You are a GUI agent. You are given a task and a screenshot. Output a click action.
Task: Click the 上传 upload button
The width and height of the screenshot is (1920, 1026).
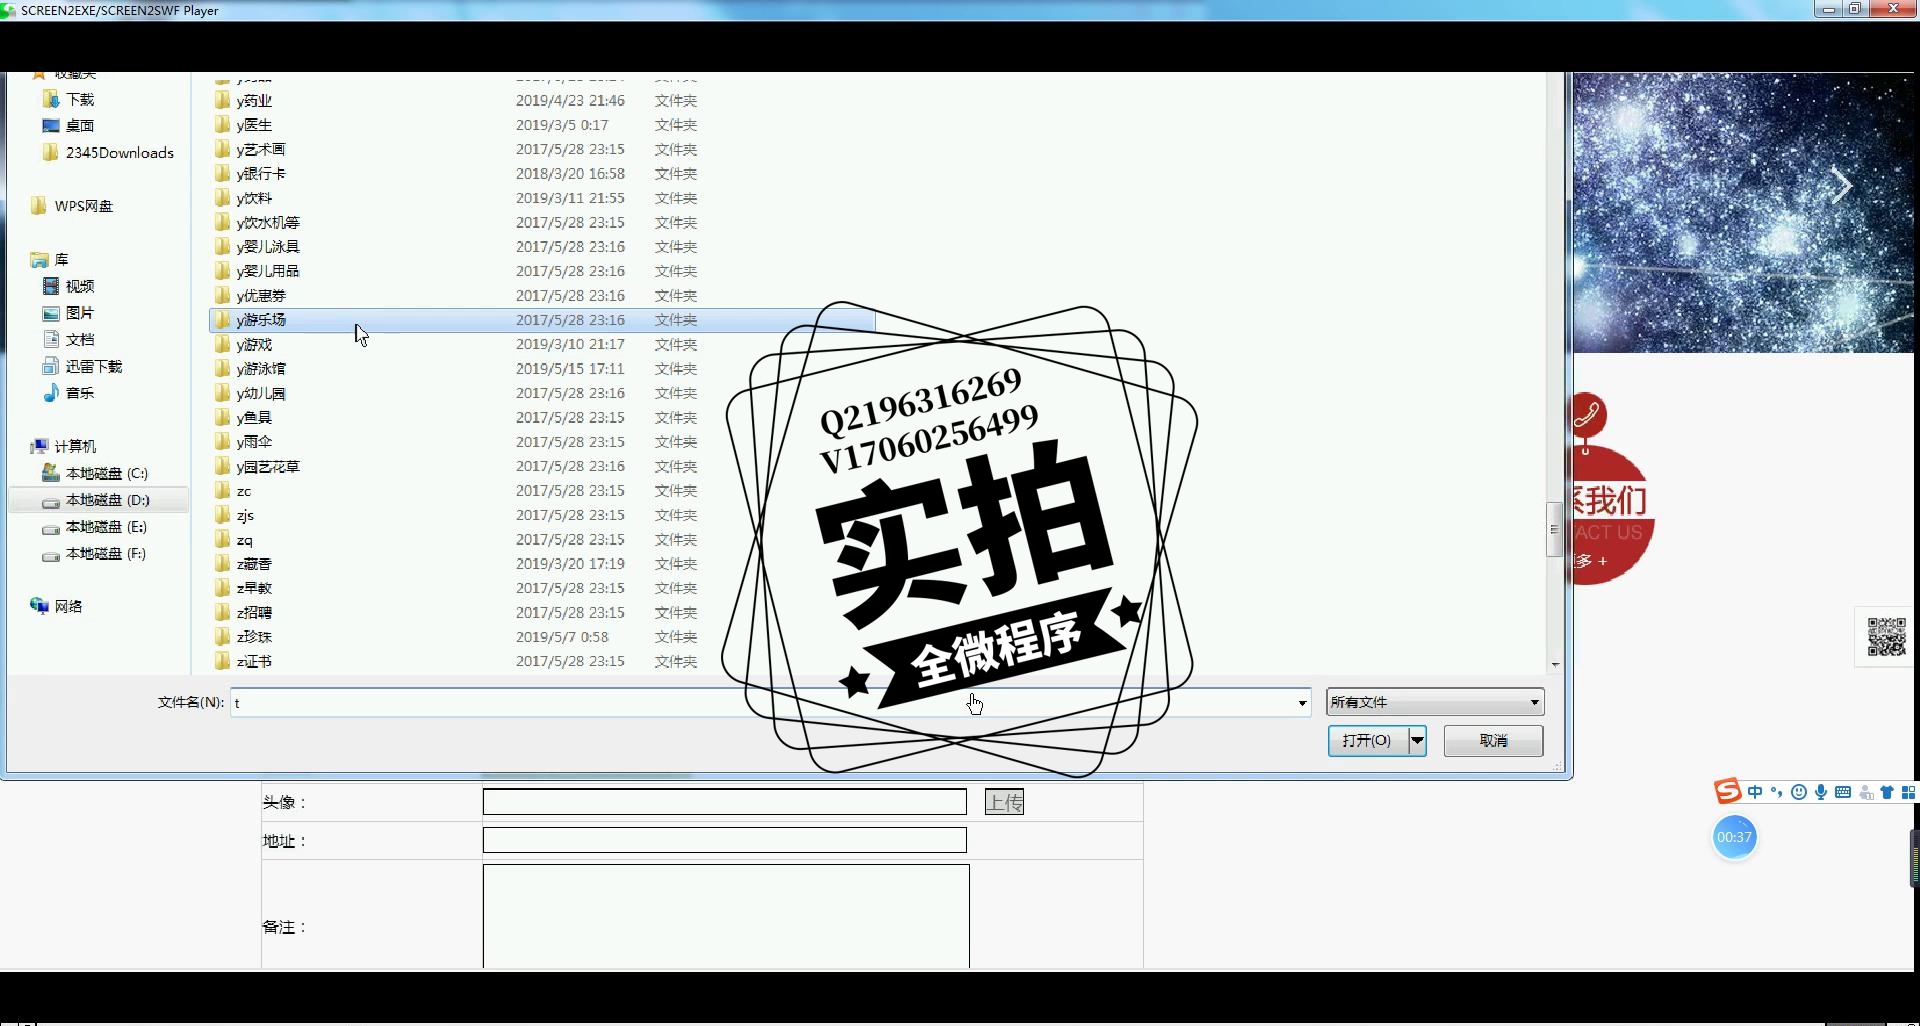1004,801
